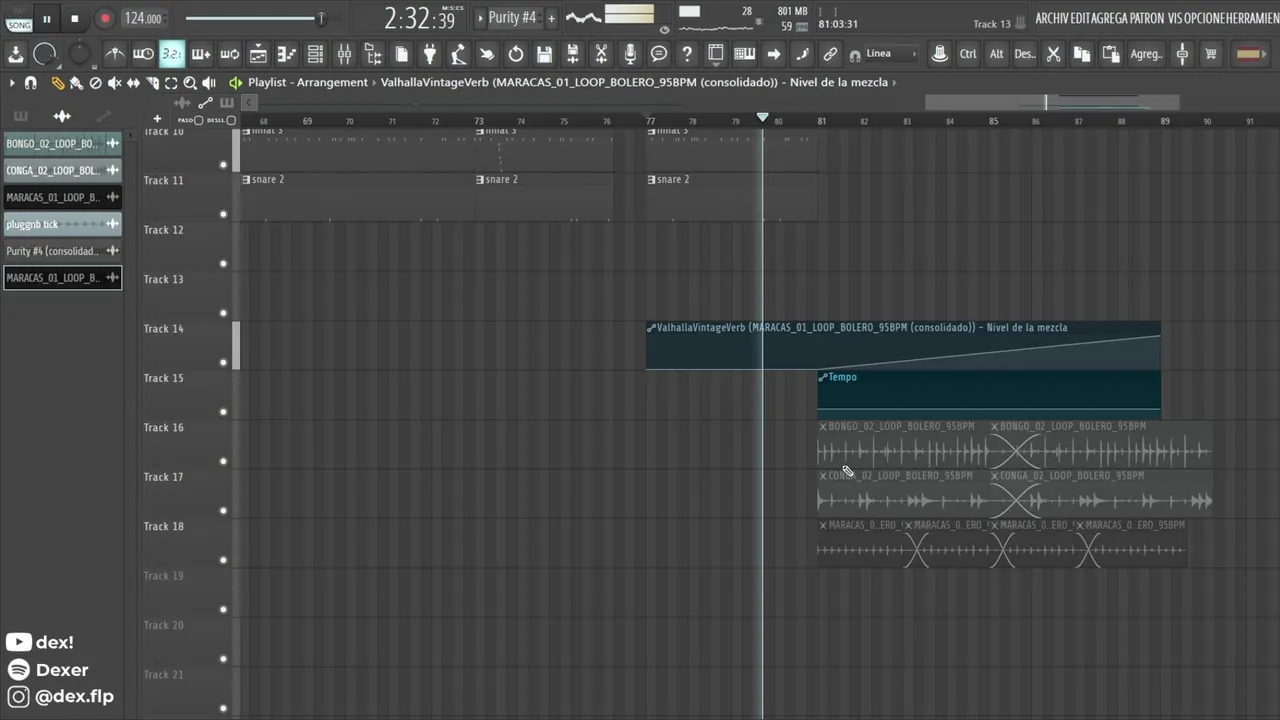Add new pattern with plus button
Screen dimensions: 1280x720
(551, 18)
